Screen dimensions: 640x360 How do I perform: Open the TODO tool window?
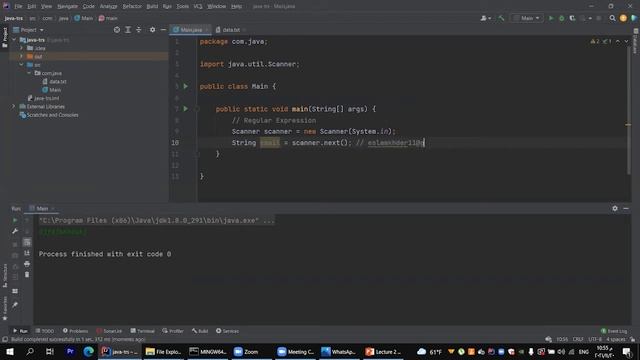coord(44,331)
